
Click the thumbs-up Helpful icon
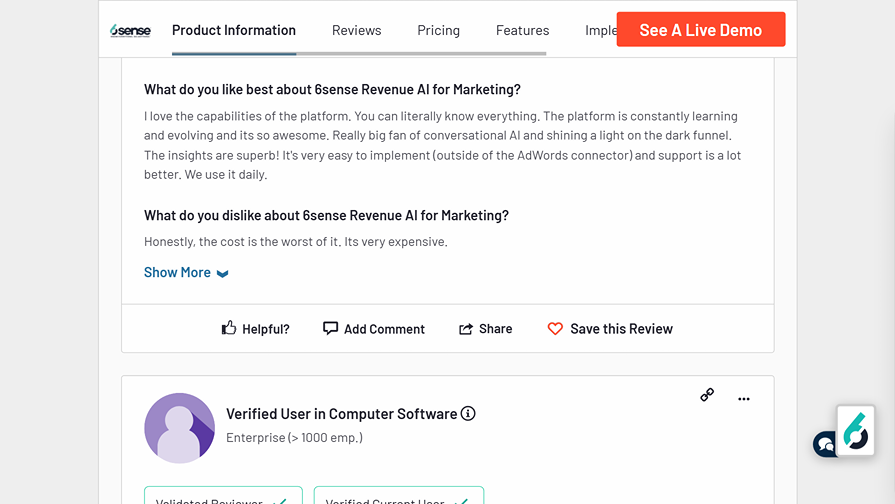pyautogui.click(x=229, y=328)
